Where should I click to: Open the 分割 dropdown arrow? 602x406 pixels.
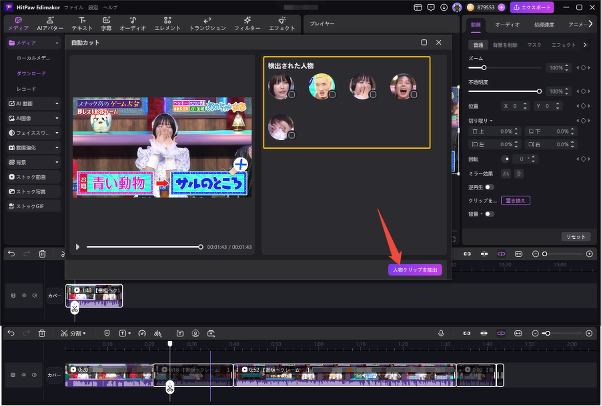pos(84,333)
